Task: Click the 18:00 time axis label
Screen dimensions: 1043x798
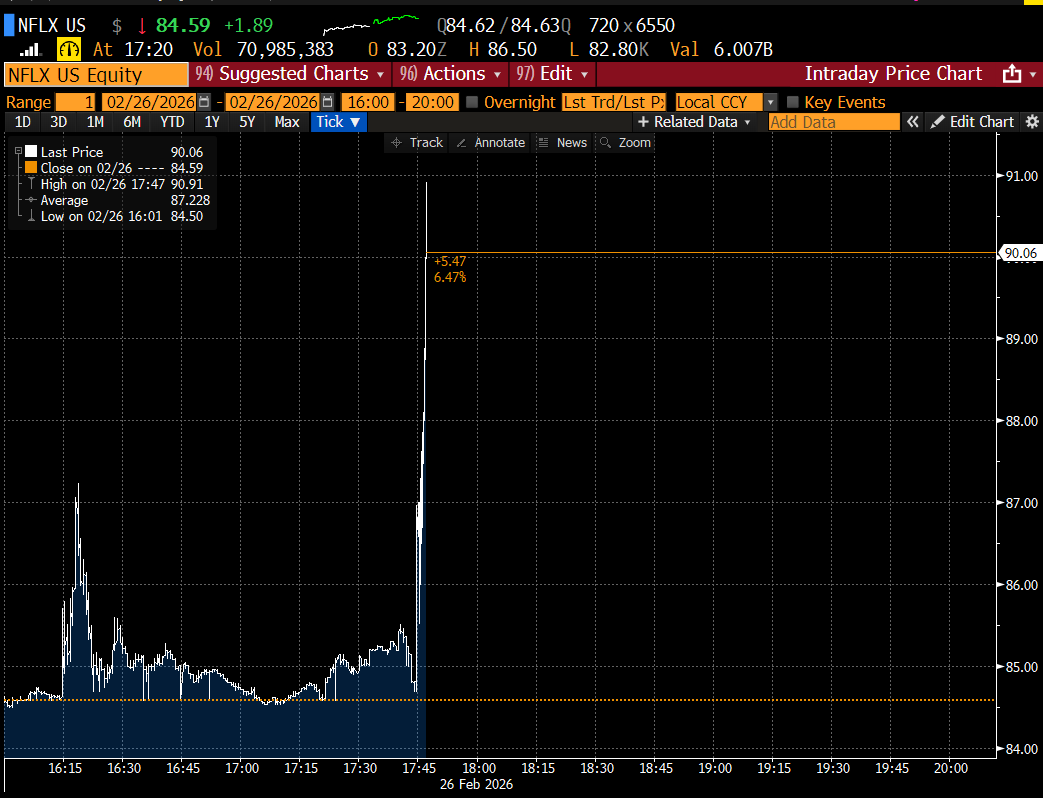Action: click(x=479, y=768)
